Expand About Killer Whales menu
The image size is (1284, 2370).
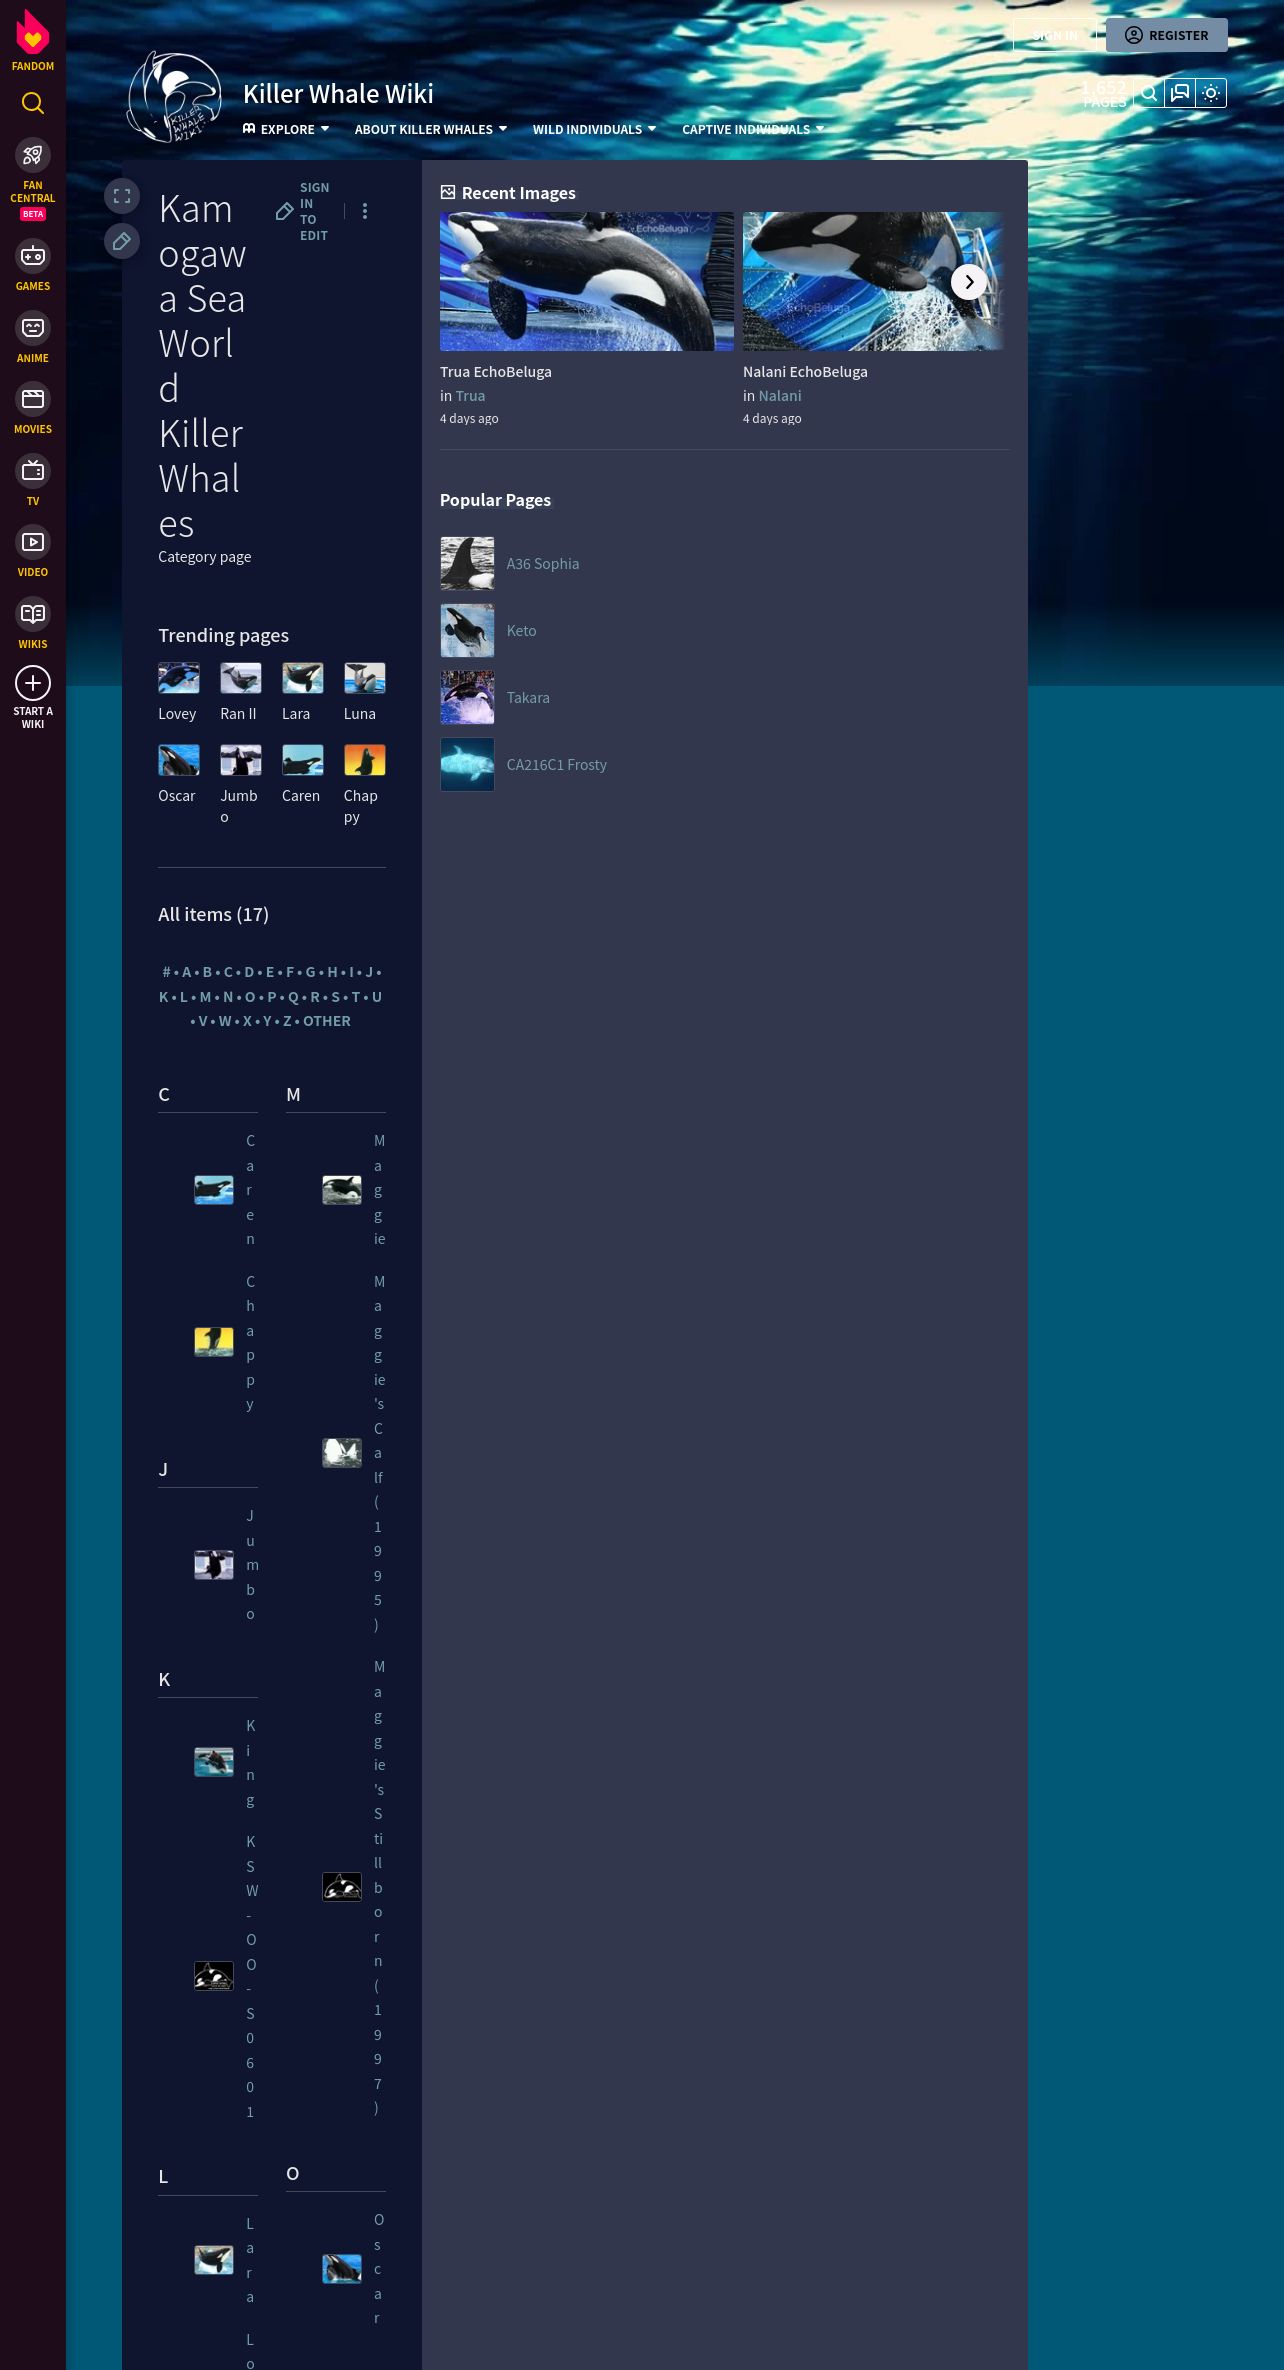point(431,129)
